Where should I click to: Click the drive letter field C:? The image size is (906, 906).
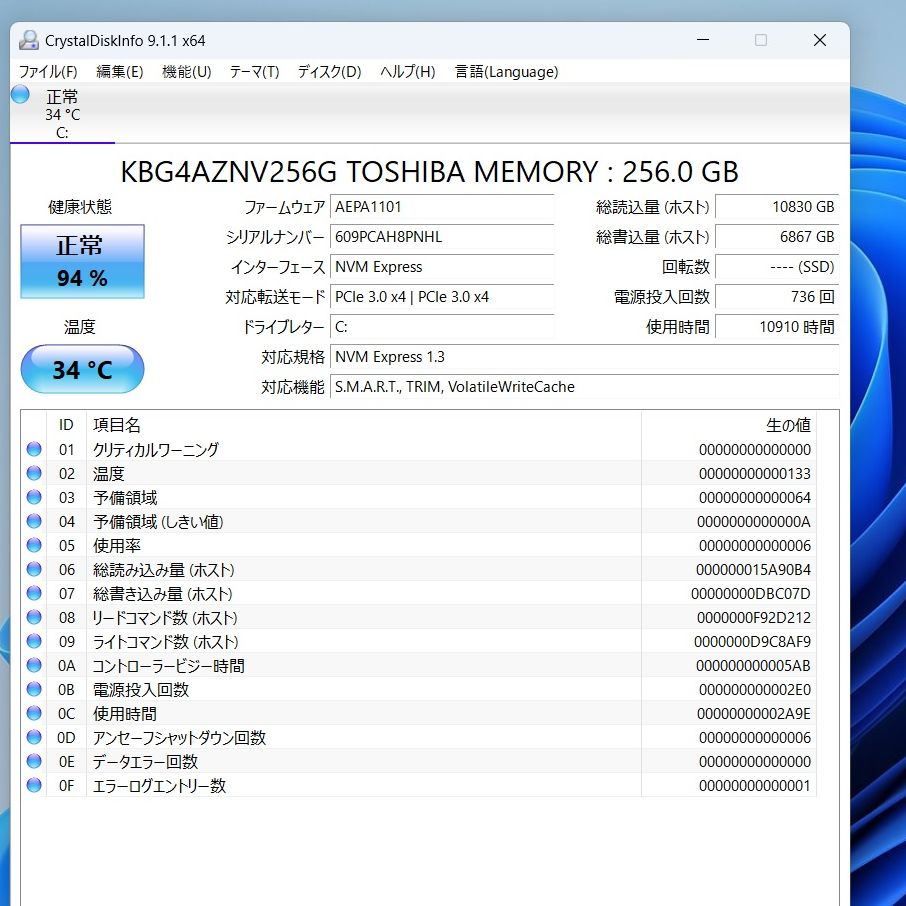click(x=442, y=327)
